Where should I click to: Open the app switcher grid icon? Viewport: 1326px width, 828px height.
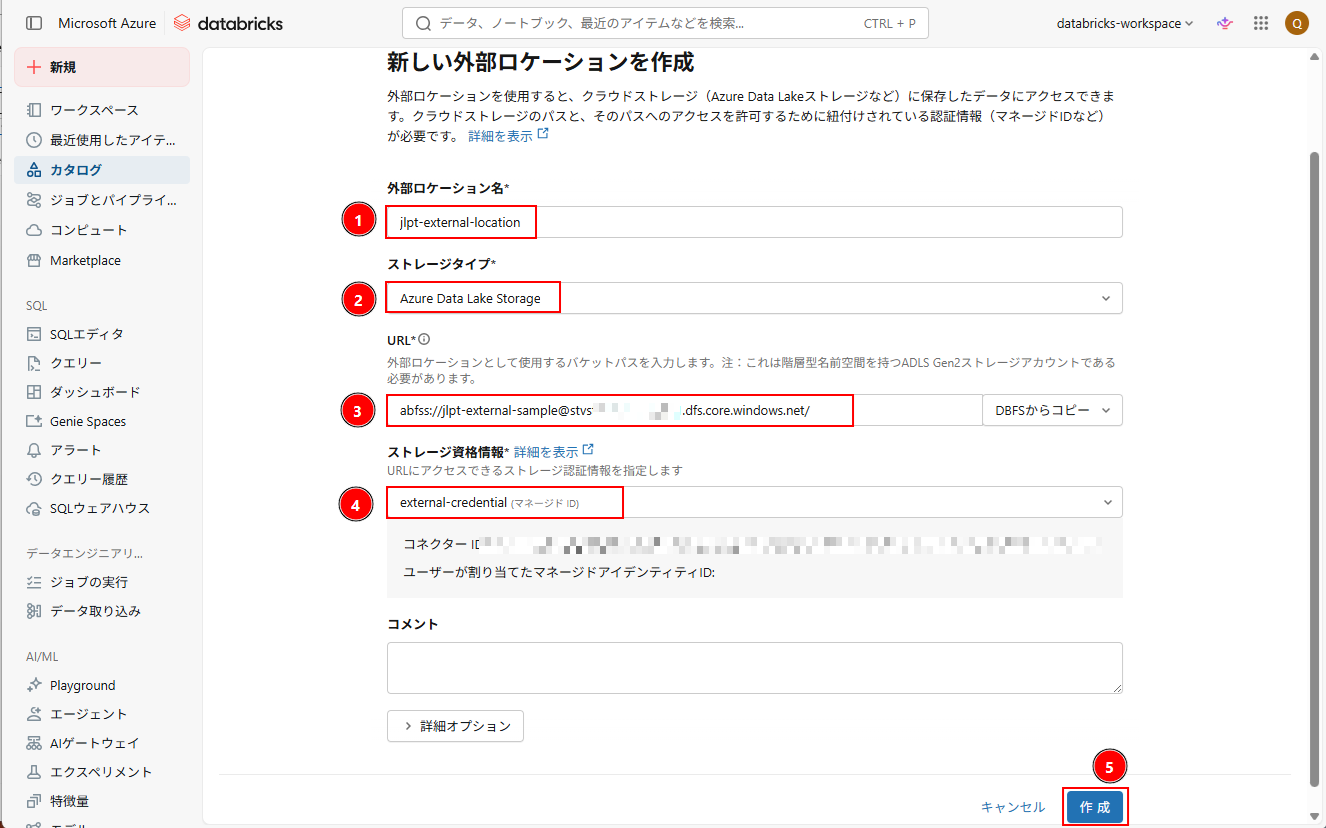[1261, 23]
